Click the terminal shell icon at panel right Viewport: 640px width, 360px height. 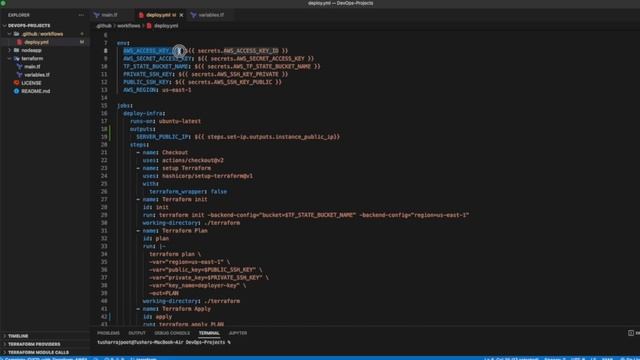point(631,333)
